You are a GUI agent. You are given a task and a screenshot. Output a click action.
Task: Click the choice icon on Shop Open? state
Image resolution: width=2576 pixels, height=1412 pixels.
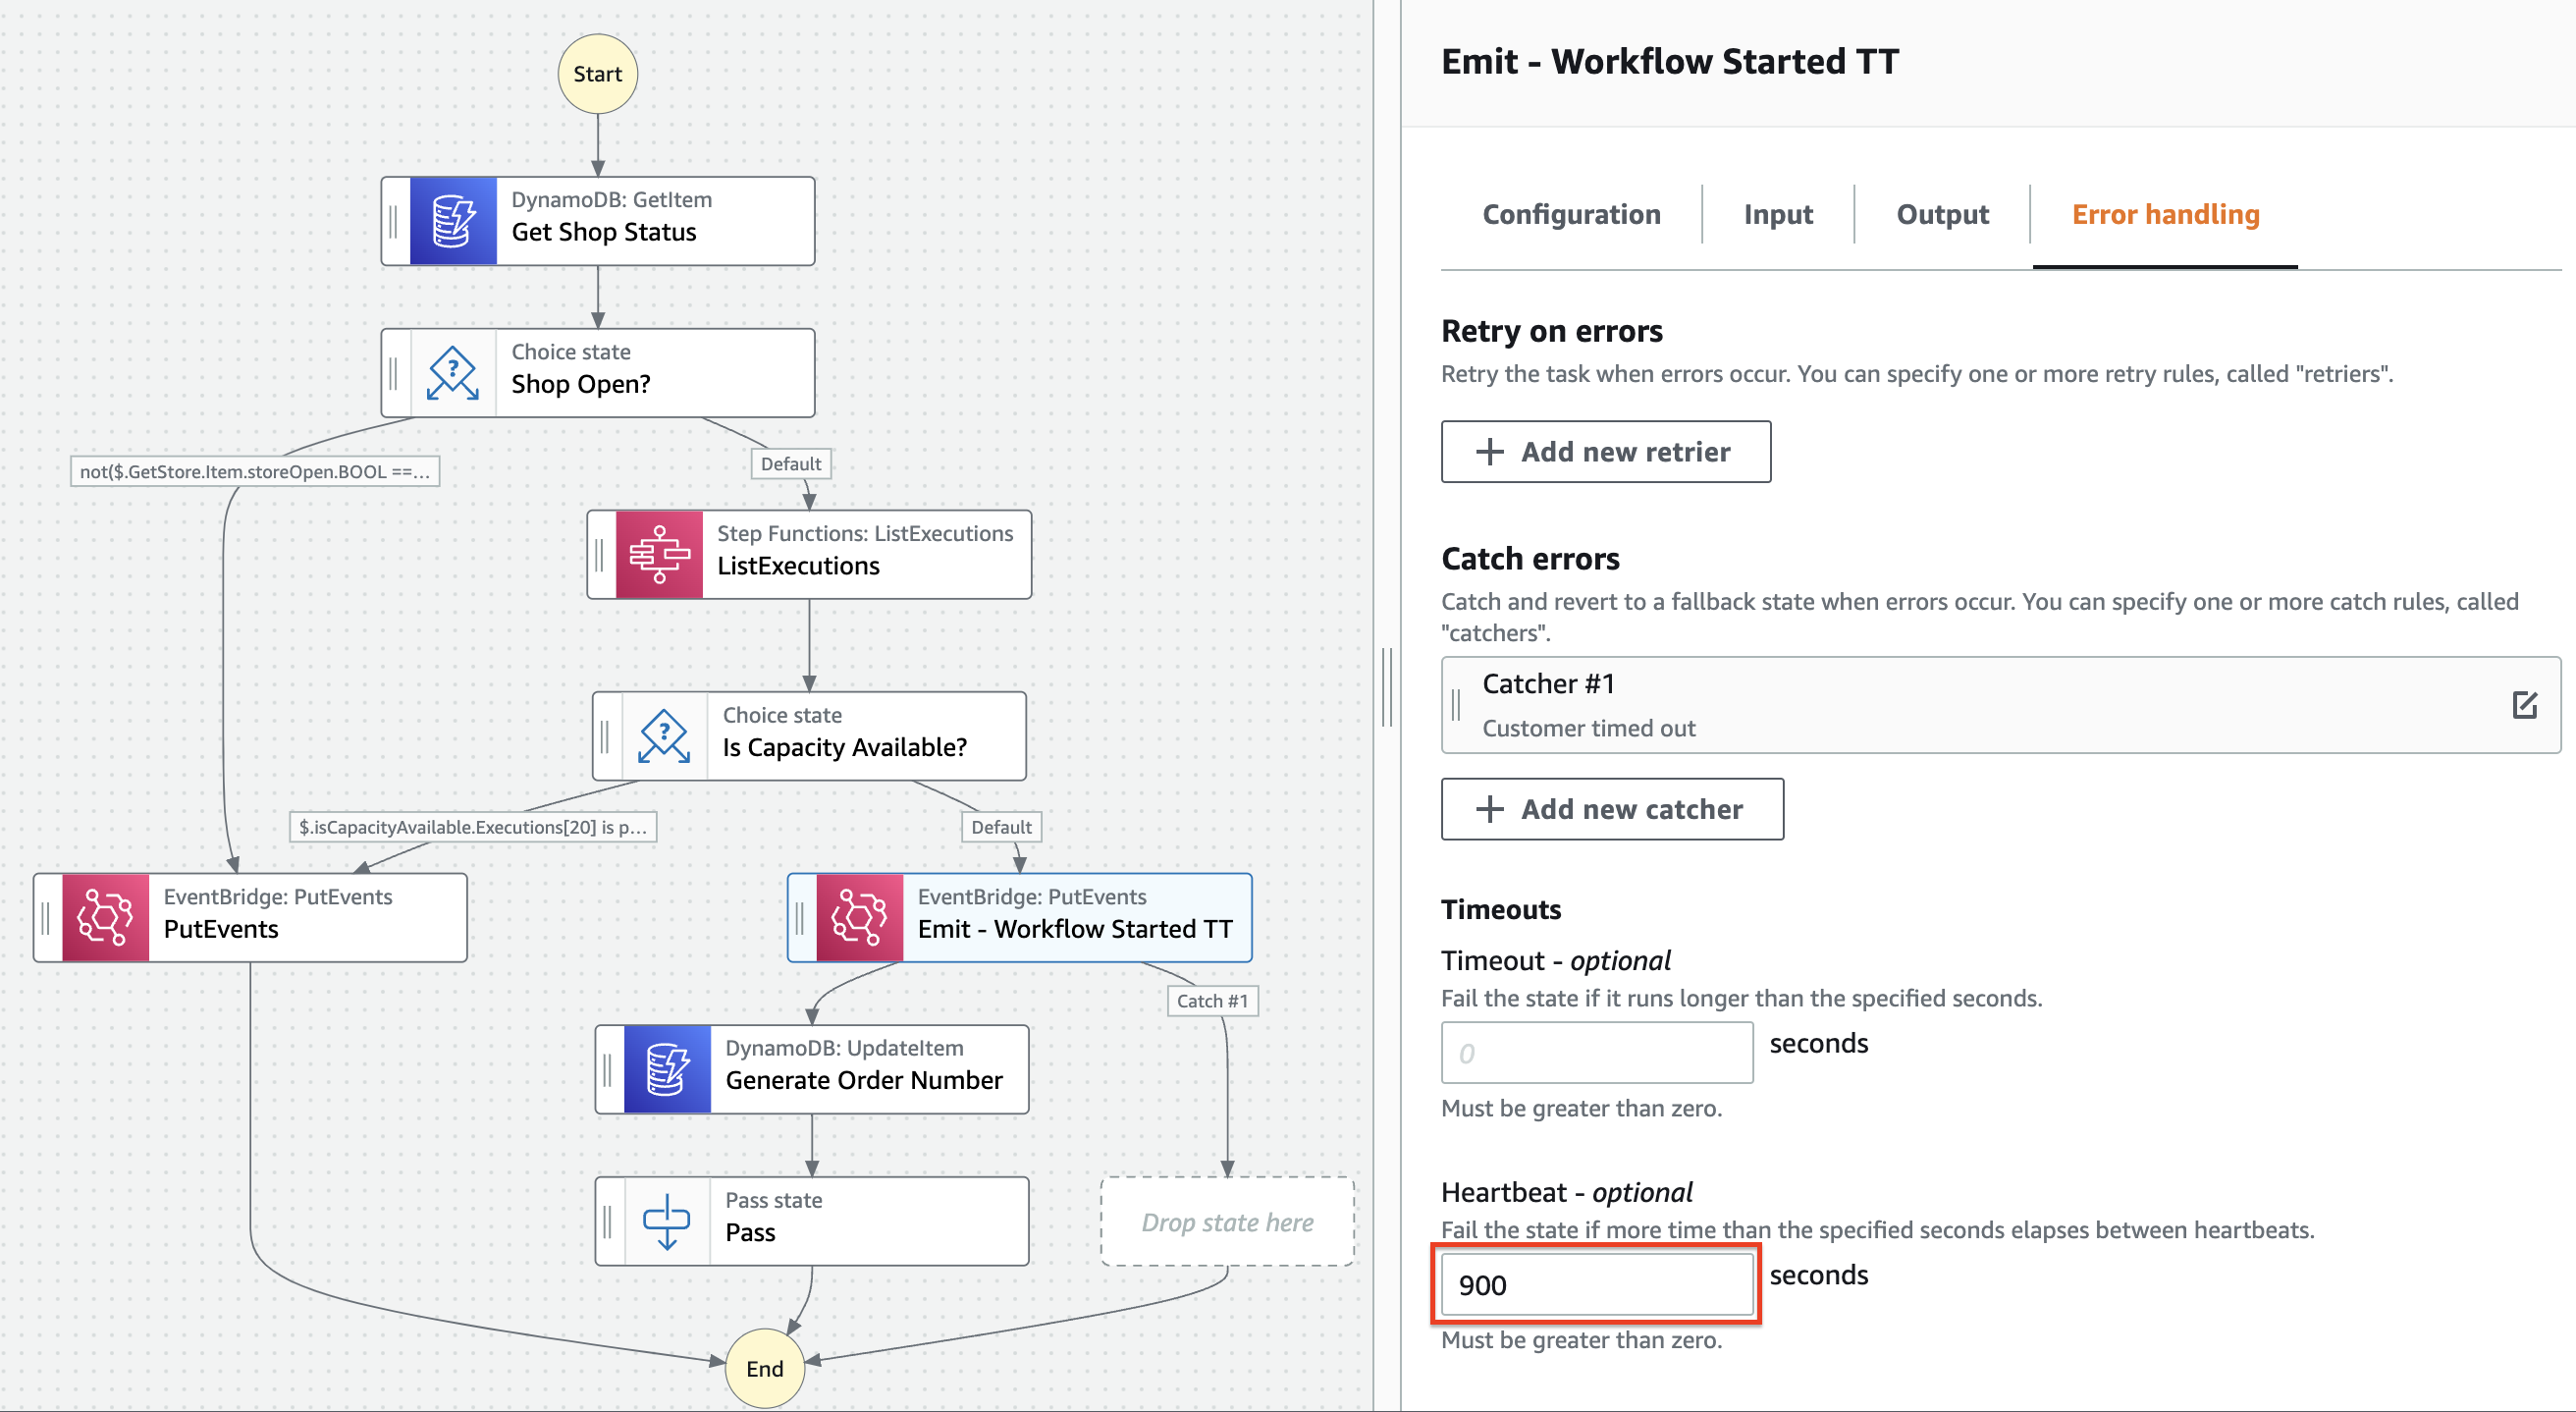pyautogui.click(x=453, y=373)
